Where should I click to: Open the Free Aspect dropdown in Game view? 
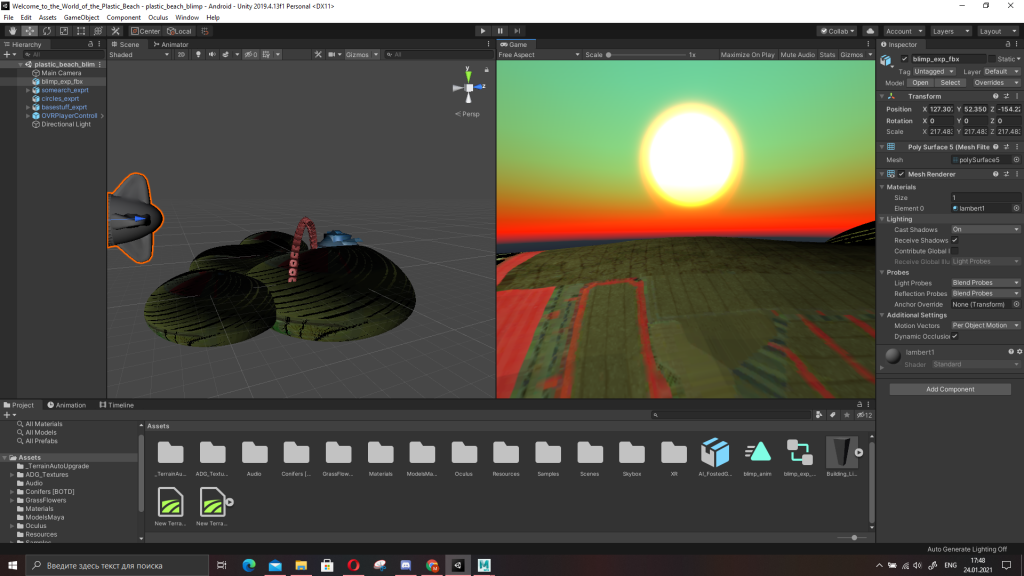pyautogui.click(x=539, y=55)
